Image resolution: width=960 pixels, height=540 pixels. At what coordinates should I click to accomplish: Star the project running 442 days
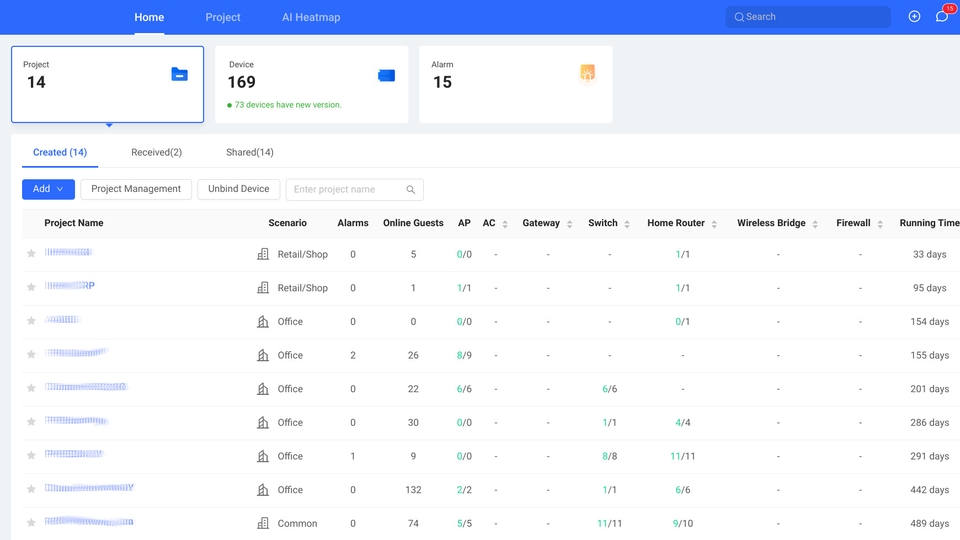tap(31, 489)
